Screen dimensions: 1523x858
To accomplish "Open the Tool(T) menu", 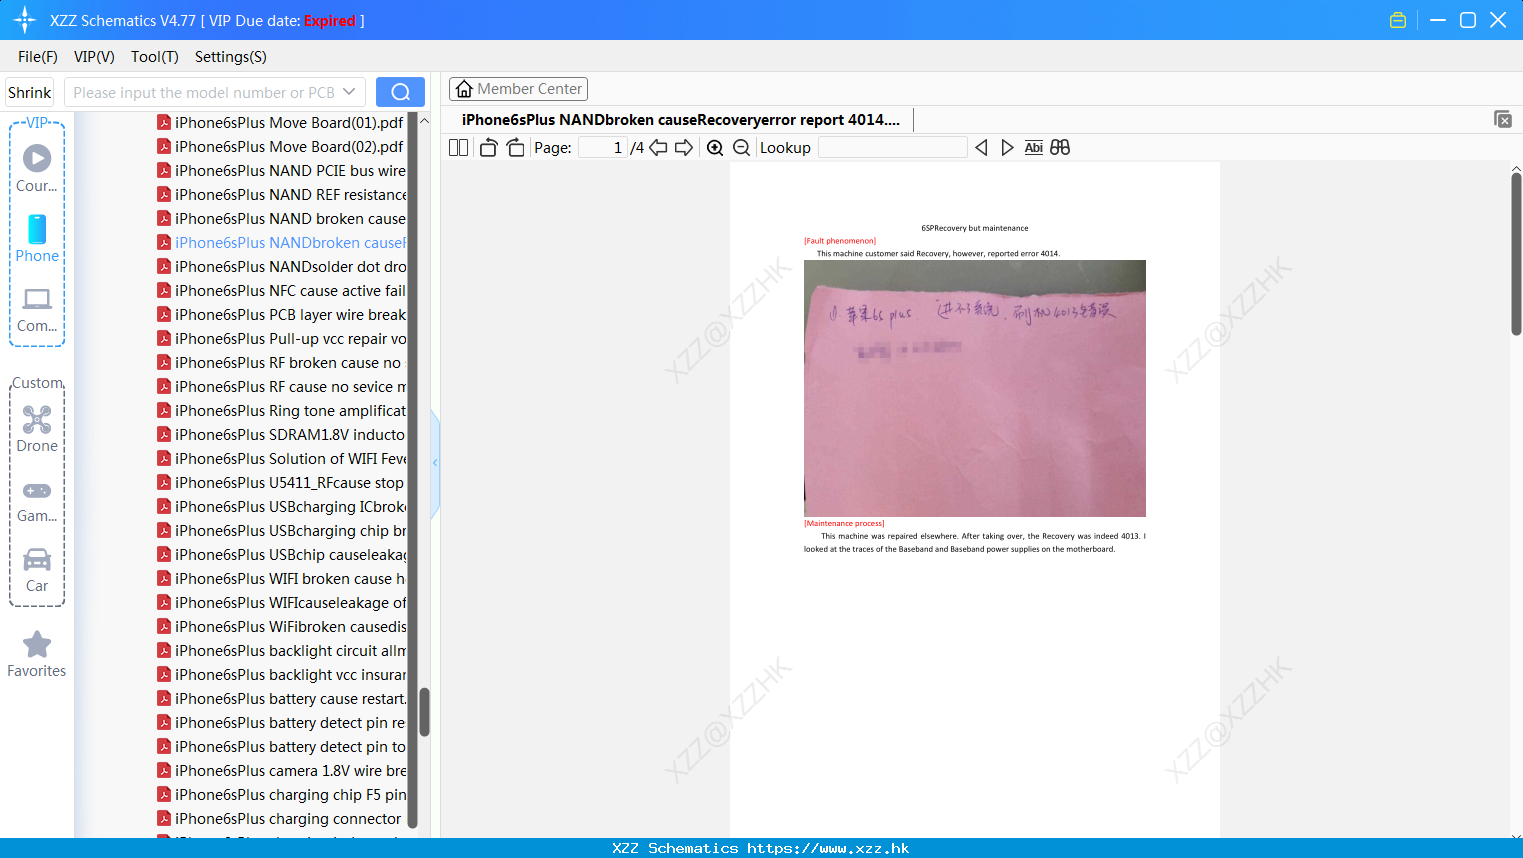I will pos(155,57).
